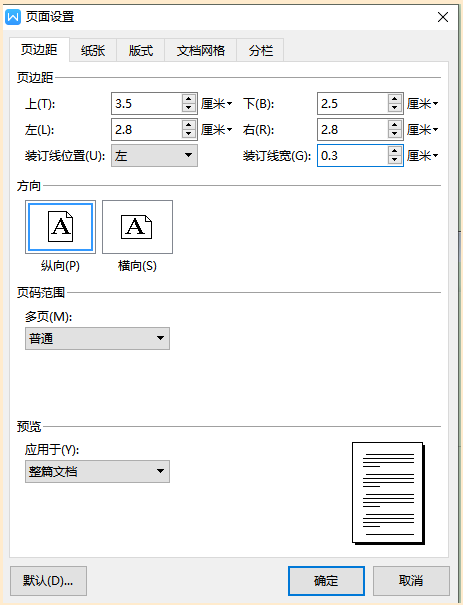The width and height of the screenshot is (463, 605).
Task: Click the 取消 cancel button
Action: coord(411,581)
